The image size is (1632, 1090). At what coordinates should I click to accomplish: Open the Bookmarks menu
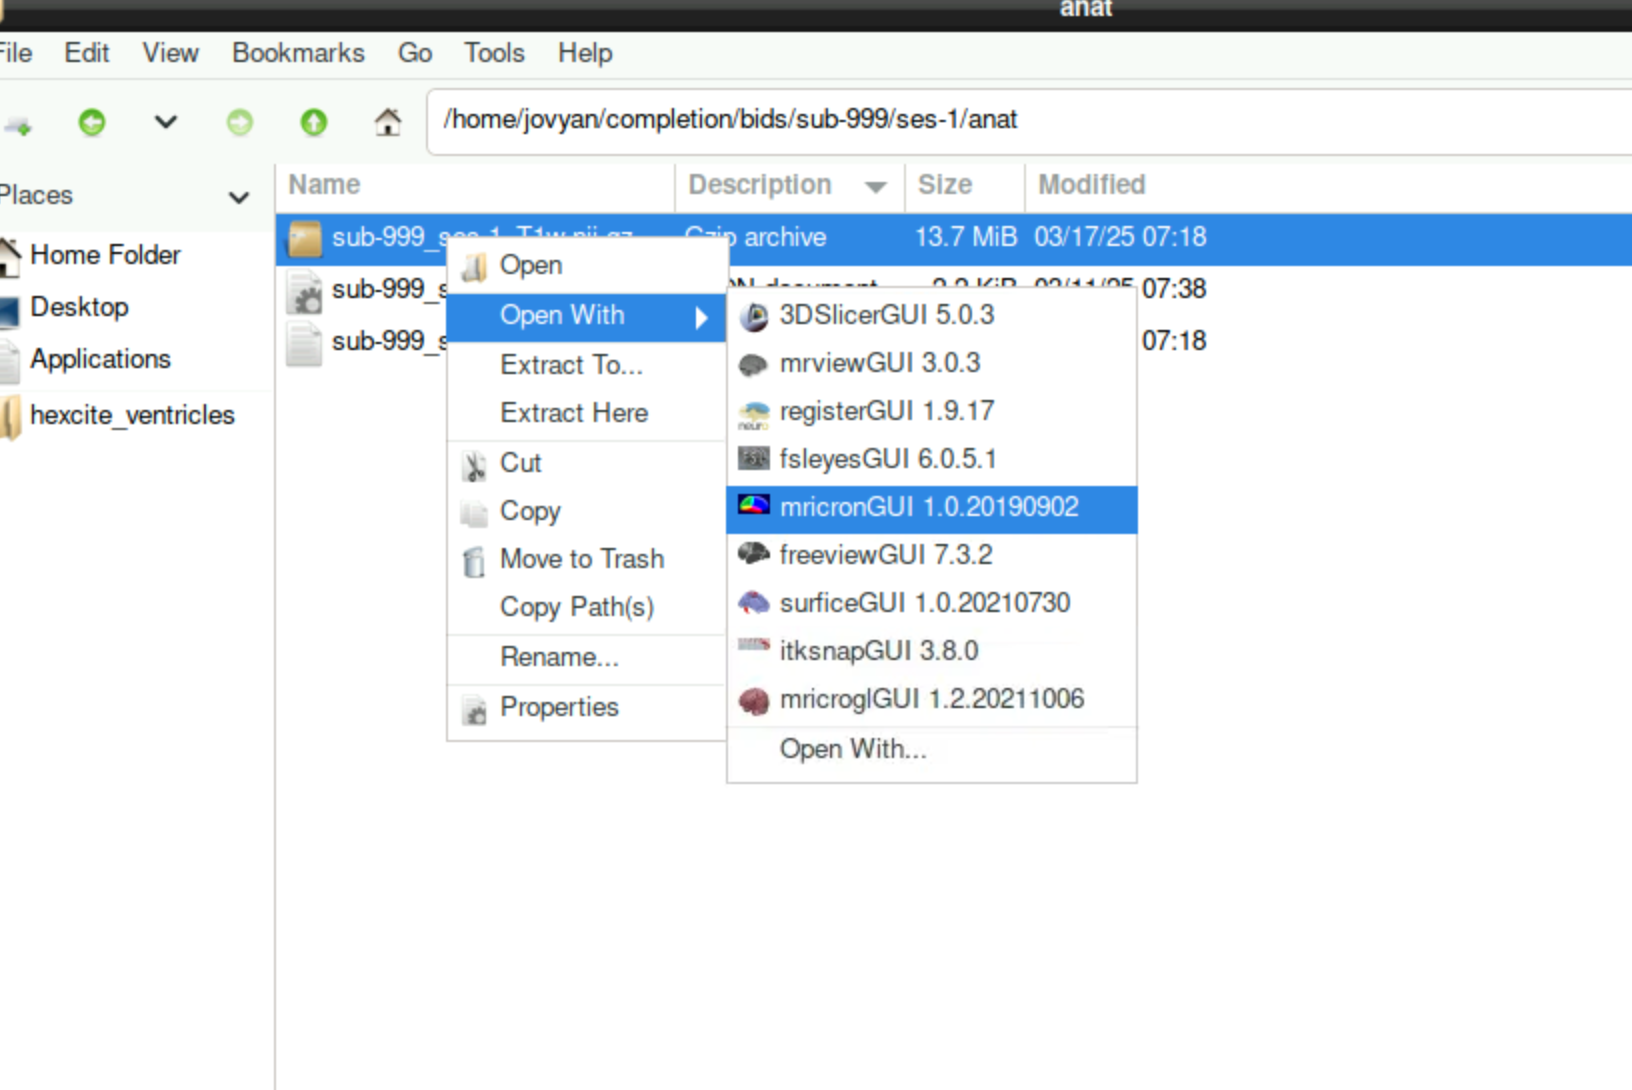[x=298, y=53]
